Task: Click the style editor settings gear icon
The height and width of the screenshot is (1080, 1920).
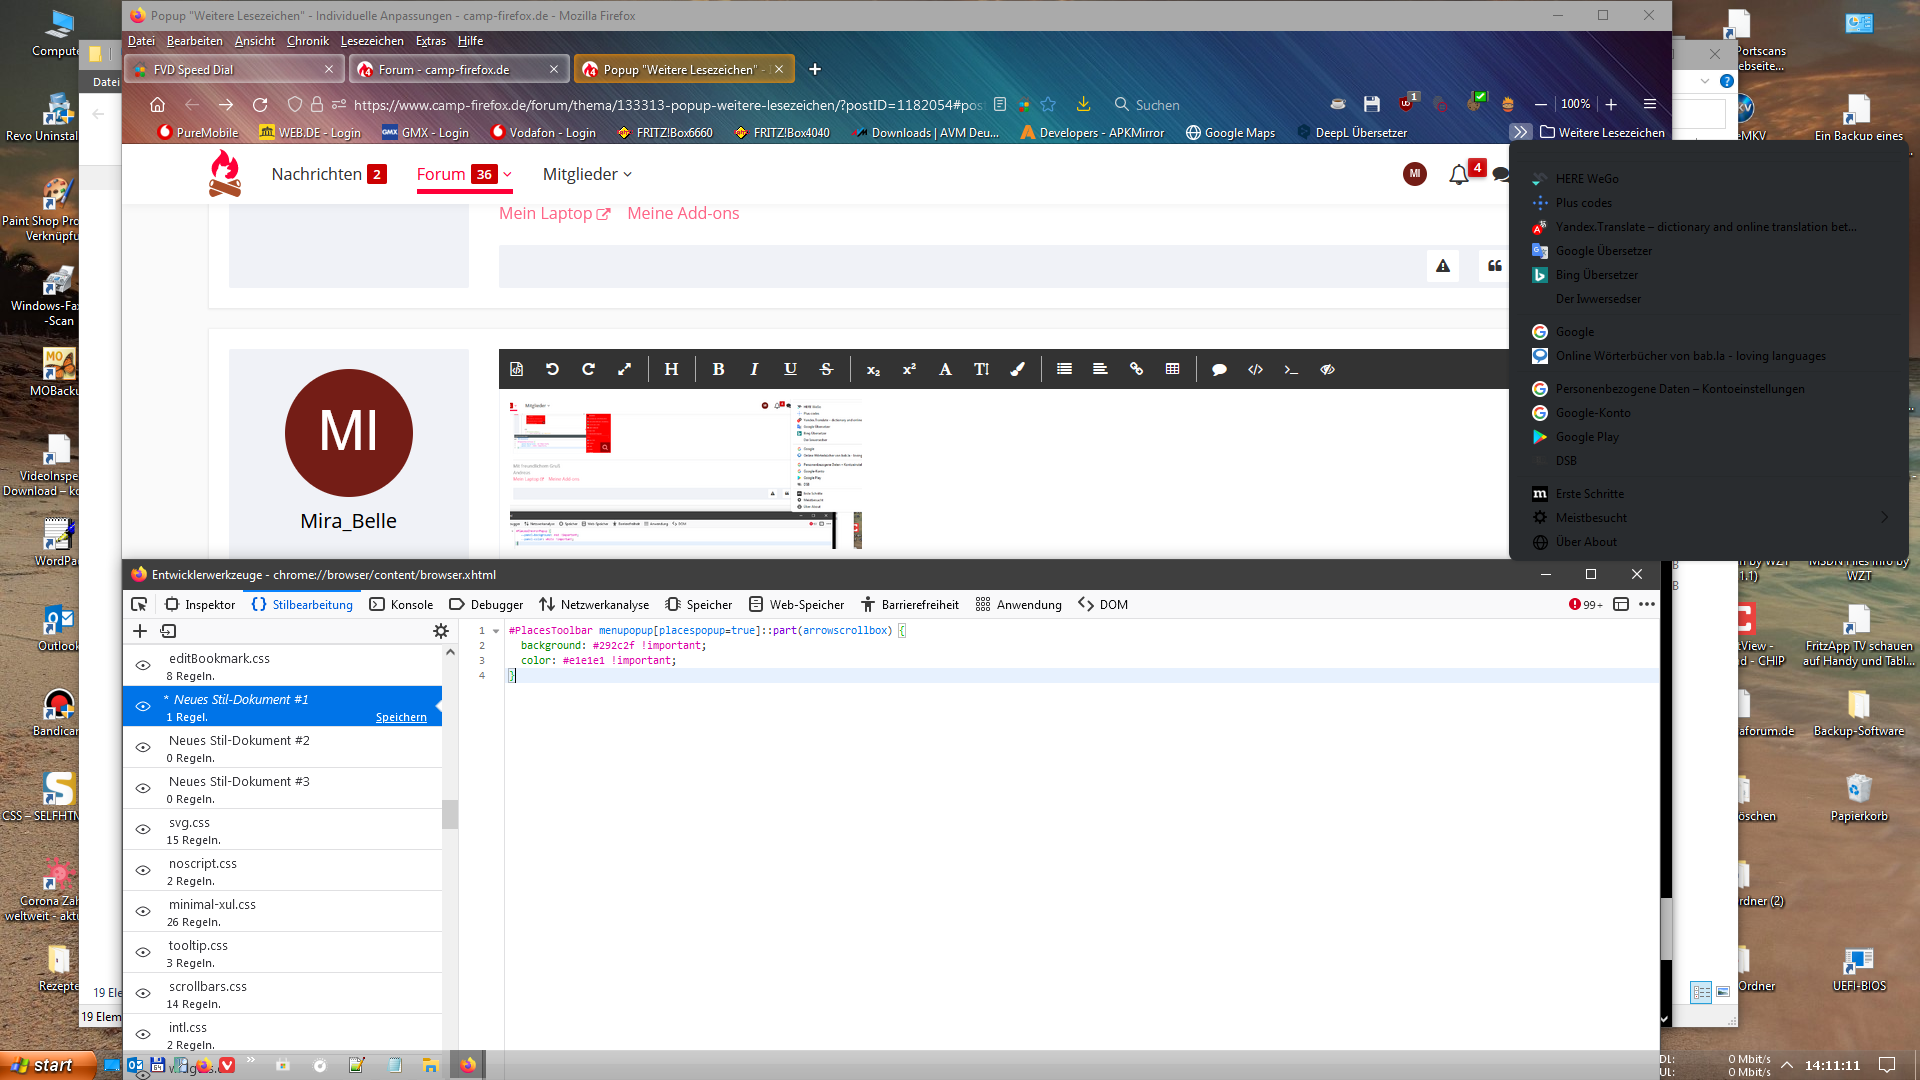Action: pos(440,631)
